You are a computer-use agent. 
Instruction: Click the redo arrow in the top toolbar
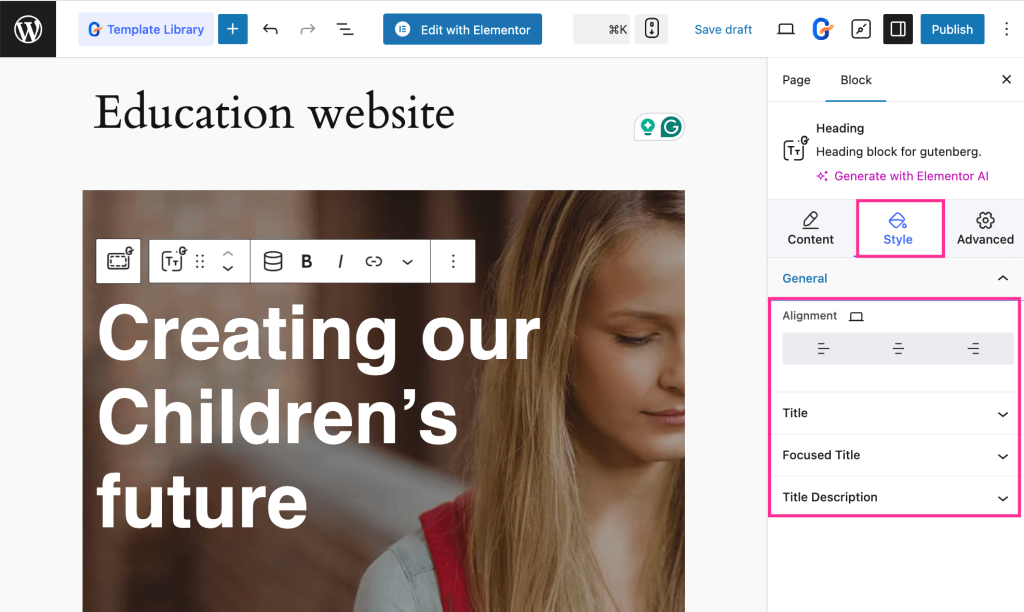307,29
